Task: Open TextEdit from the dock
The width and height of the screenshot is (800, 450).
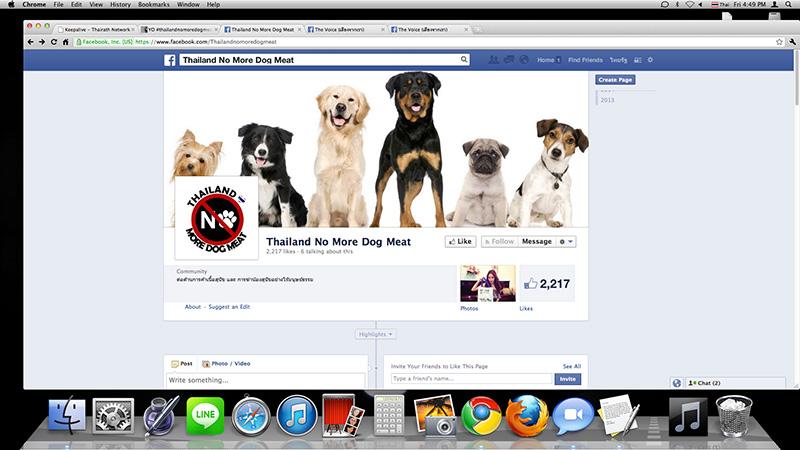Action: [x=618, y=416]
